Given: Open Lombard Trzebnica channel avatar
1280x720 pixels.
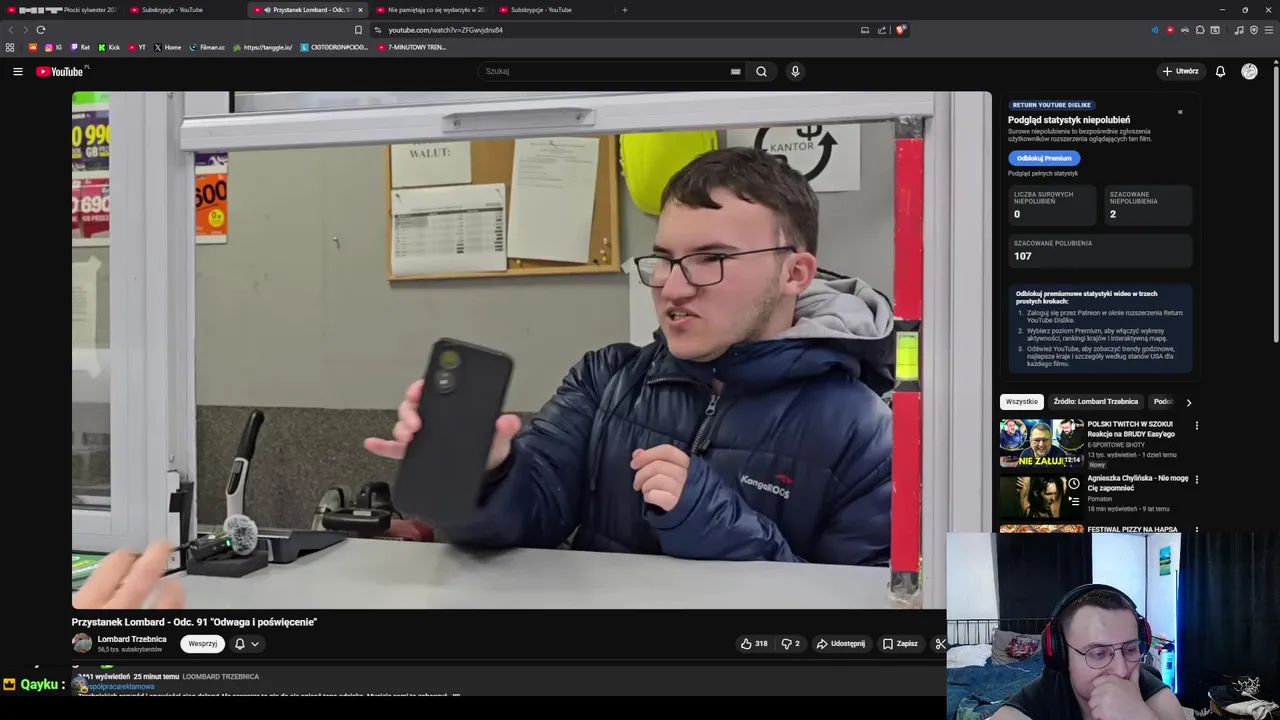Looking at the screenshot, I should (82, 644).
